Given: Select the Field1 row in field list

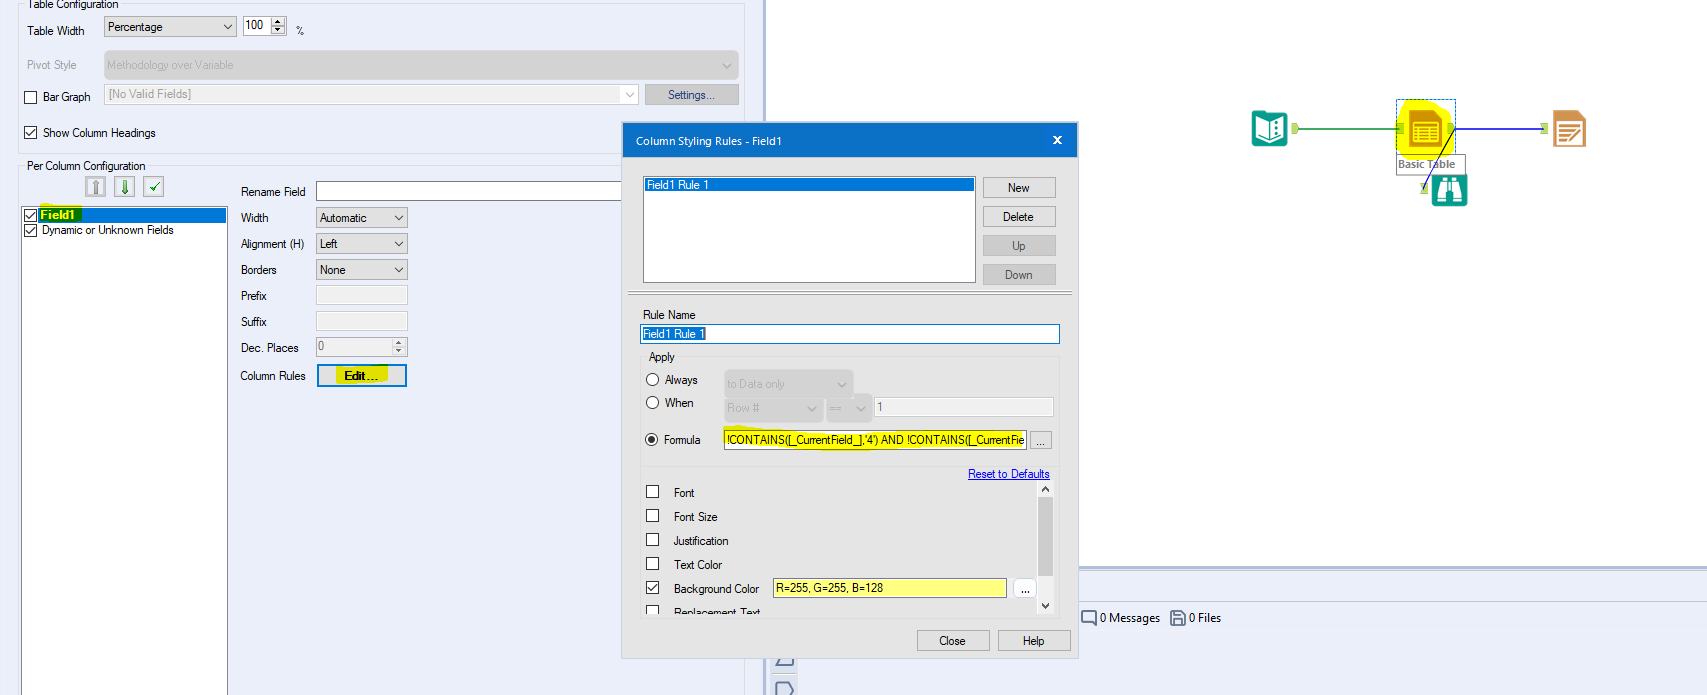Looking at the screenshot, I should 124,215.
